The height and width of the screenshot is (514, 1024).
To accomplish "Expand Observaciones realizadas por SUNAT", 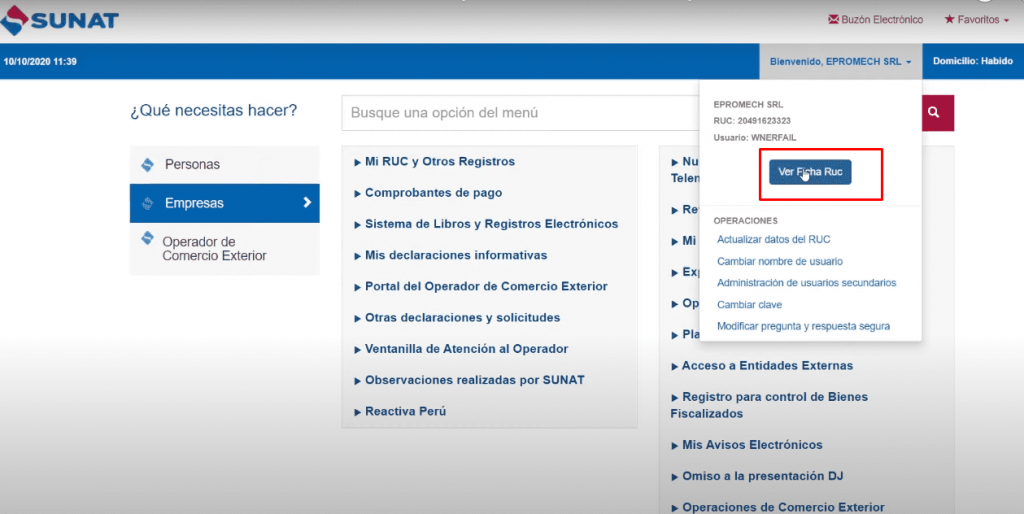I will pyautogui.click(x=469, y=380).
